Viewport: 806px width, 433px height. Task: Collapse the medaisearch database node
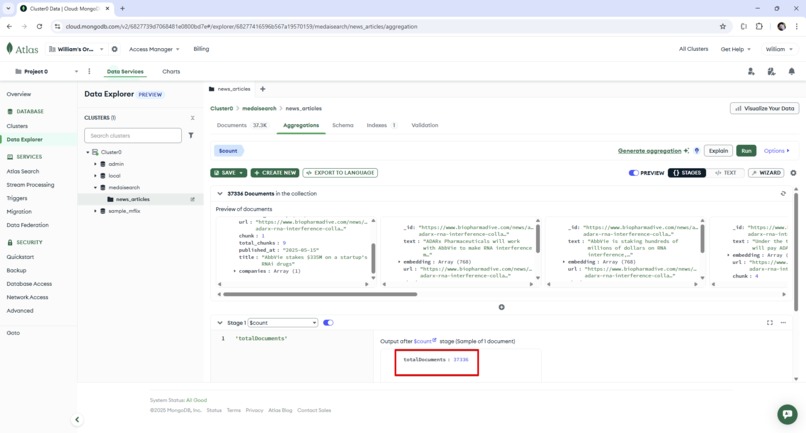click(95, 188)
